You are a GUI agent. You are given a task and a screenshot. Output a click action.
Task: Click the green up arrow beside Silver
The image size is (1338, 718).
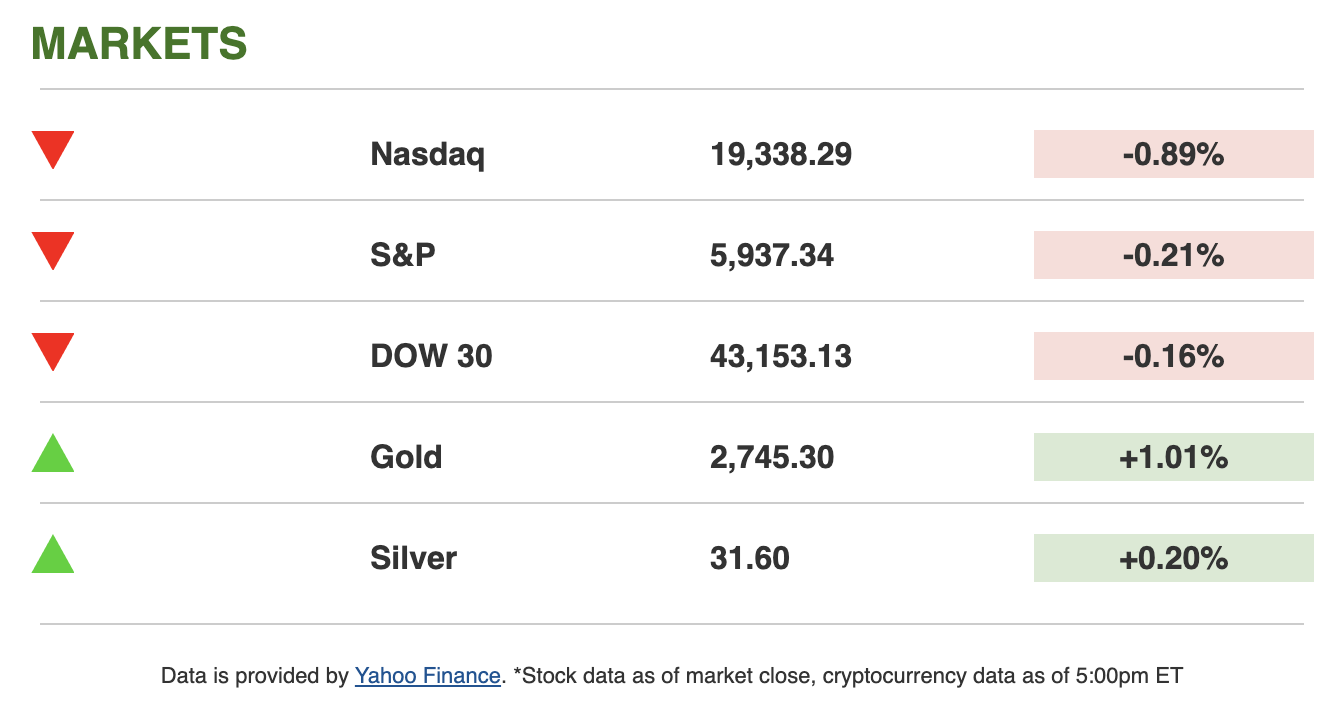53,557
